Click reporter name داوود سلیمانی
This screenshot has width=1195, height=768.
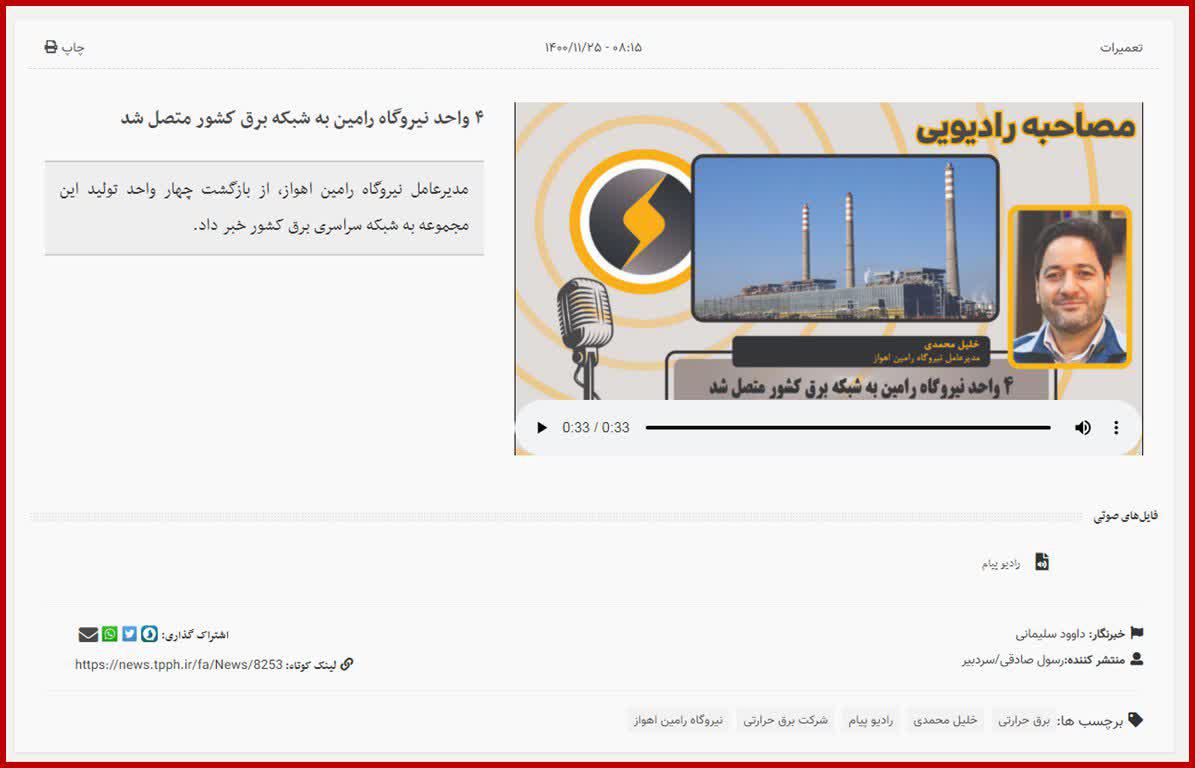[x=1050, y=634]
